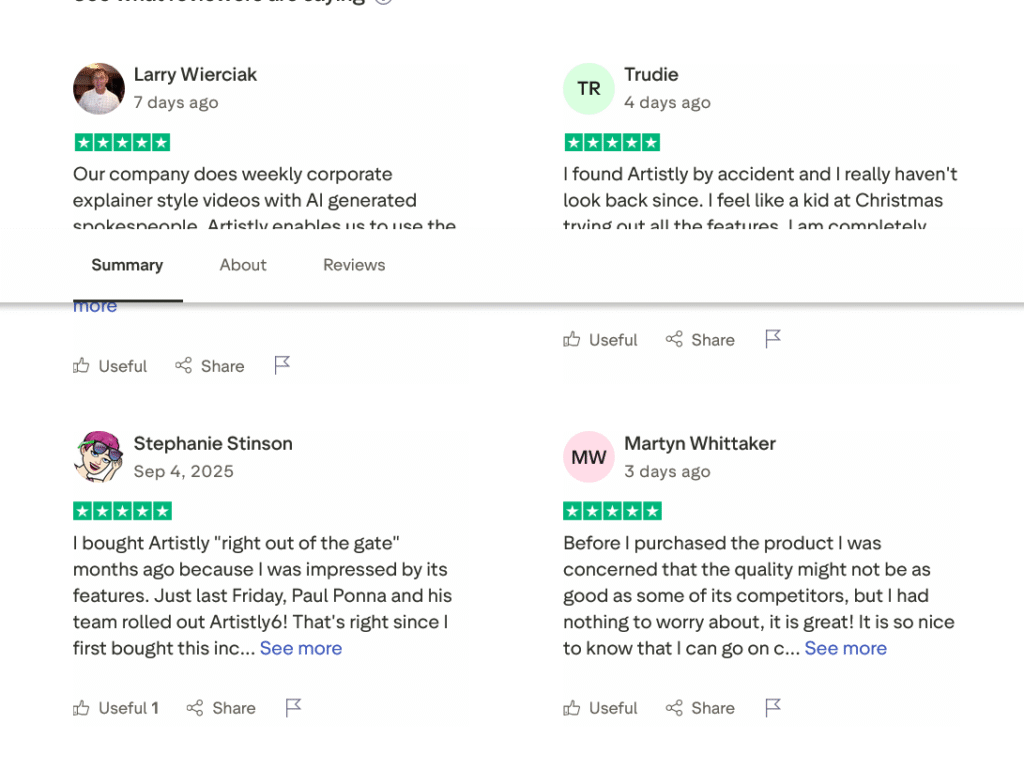Expand Stephanie Stinson's review with See more
Viewport: 1024px width, 770px height.
coord(301,648)
